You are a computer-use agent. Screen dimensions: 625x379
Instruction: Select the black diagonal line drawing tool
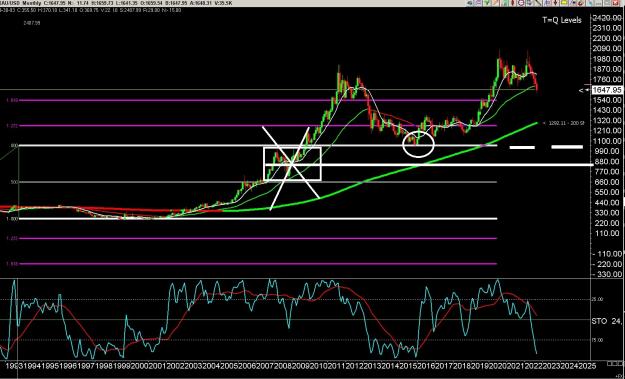[538, 3]
